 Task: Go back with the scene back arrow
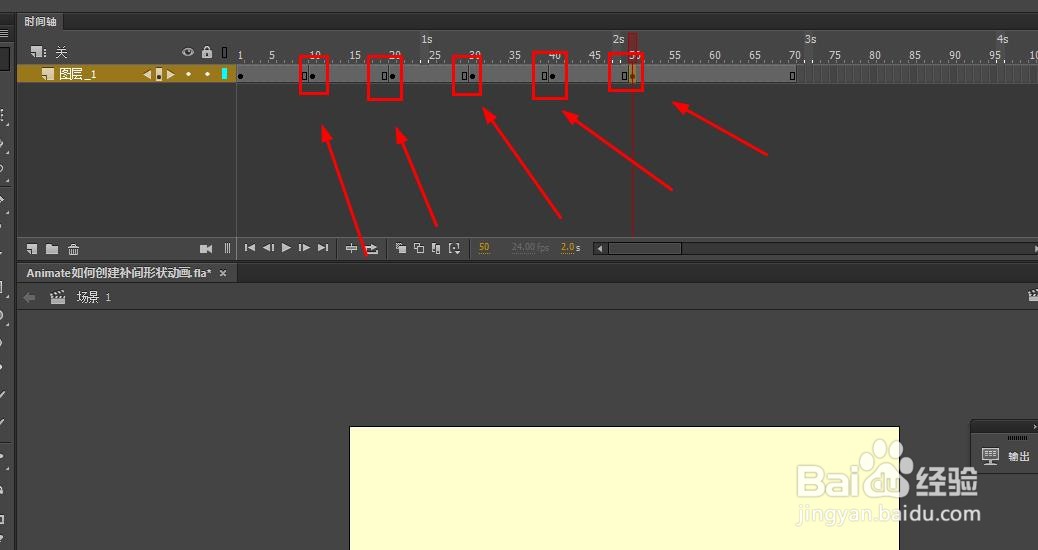point(29,298)
